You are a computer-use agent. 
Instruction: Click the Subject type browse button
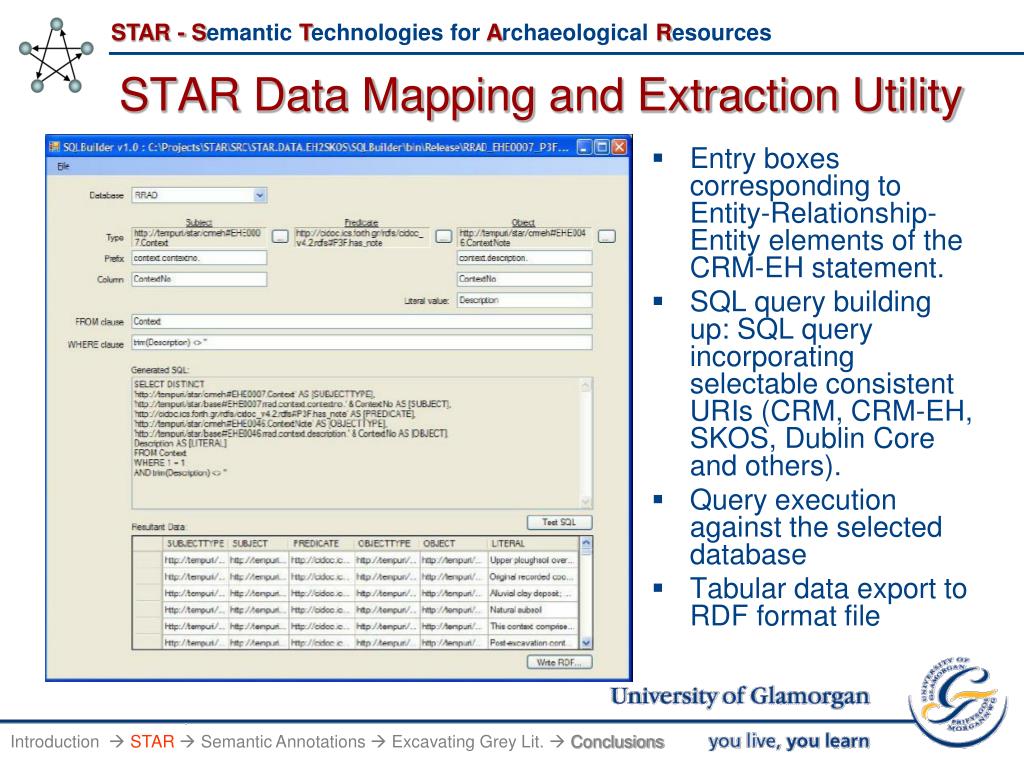pos(280,236)
